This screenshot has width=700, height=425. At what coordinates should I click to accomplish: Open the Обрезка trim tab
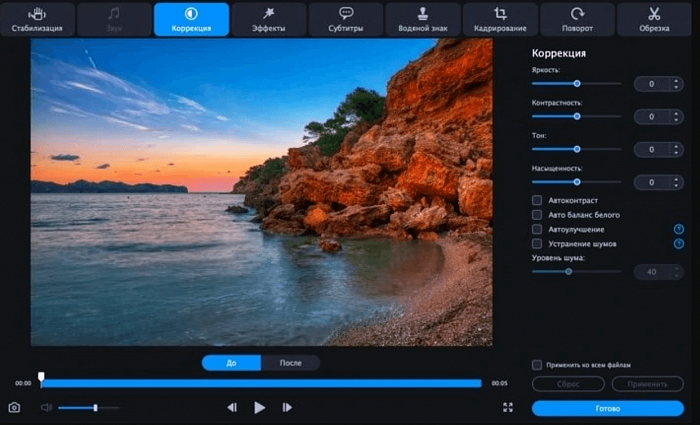[654, 19]
